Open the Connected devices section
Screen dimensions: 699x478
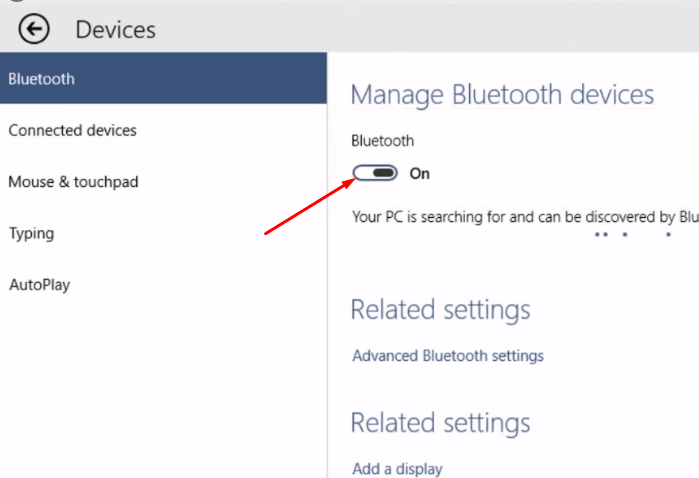pyautogui.click(x=72, y=131)
